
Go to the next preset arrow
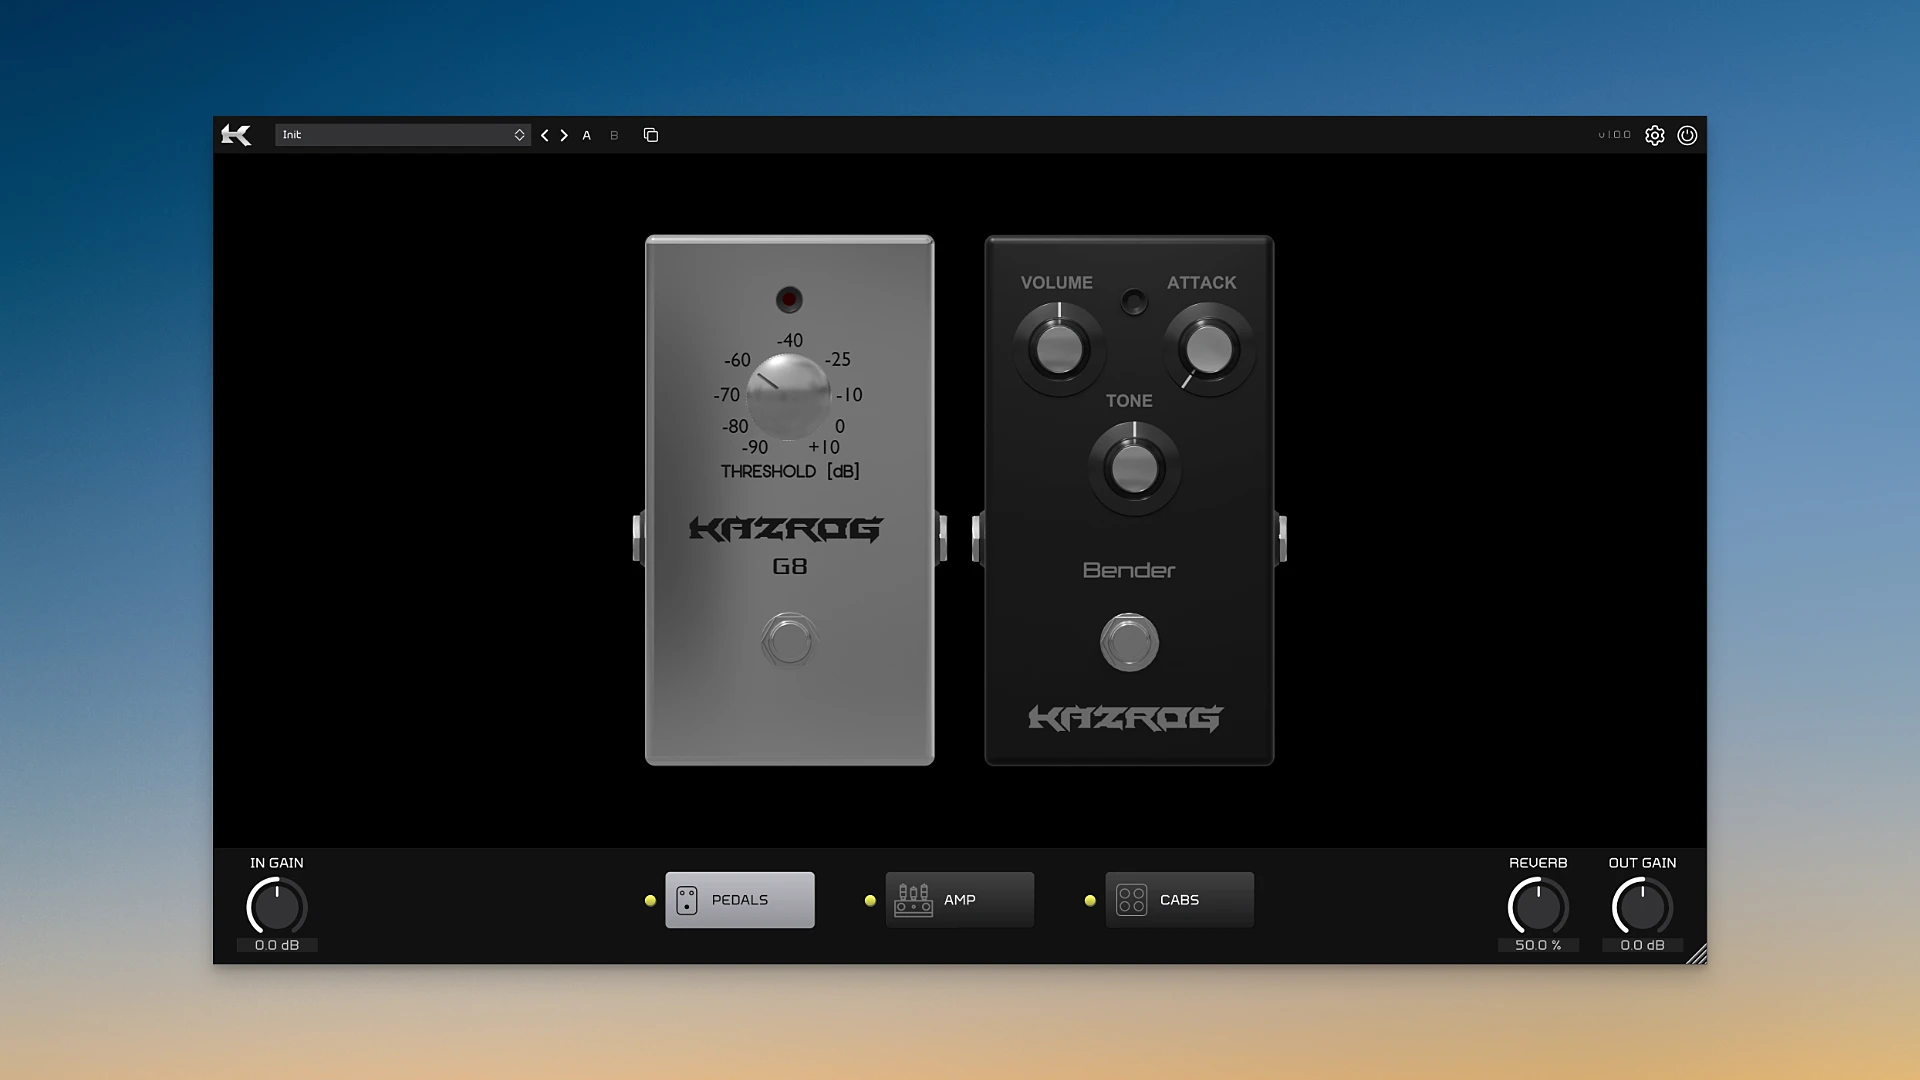click(564, 135)
